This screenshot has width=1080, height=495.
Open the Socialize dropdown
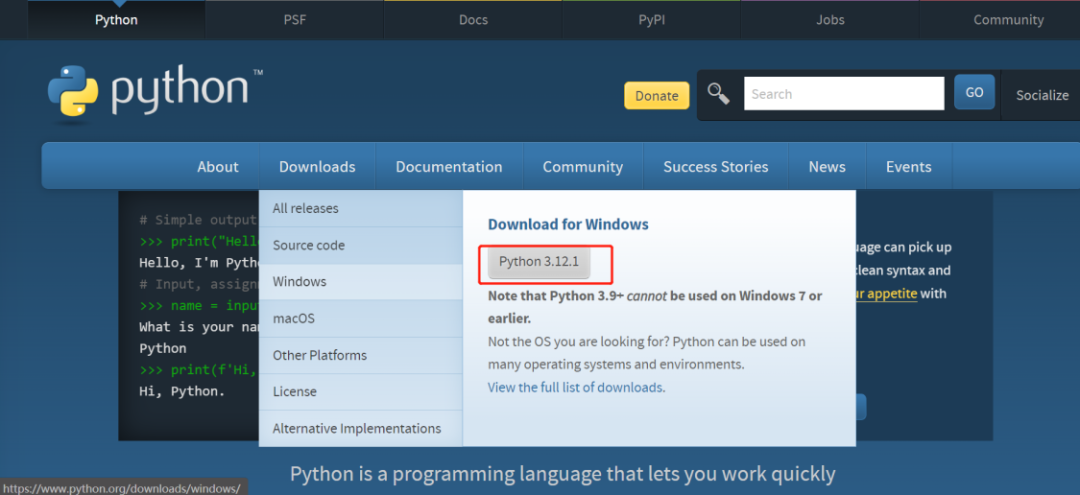[1041, 95]
